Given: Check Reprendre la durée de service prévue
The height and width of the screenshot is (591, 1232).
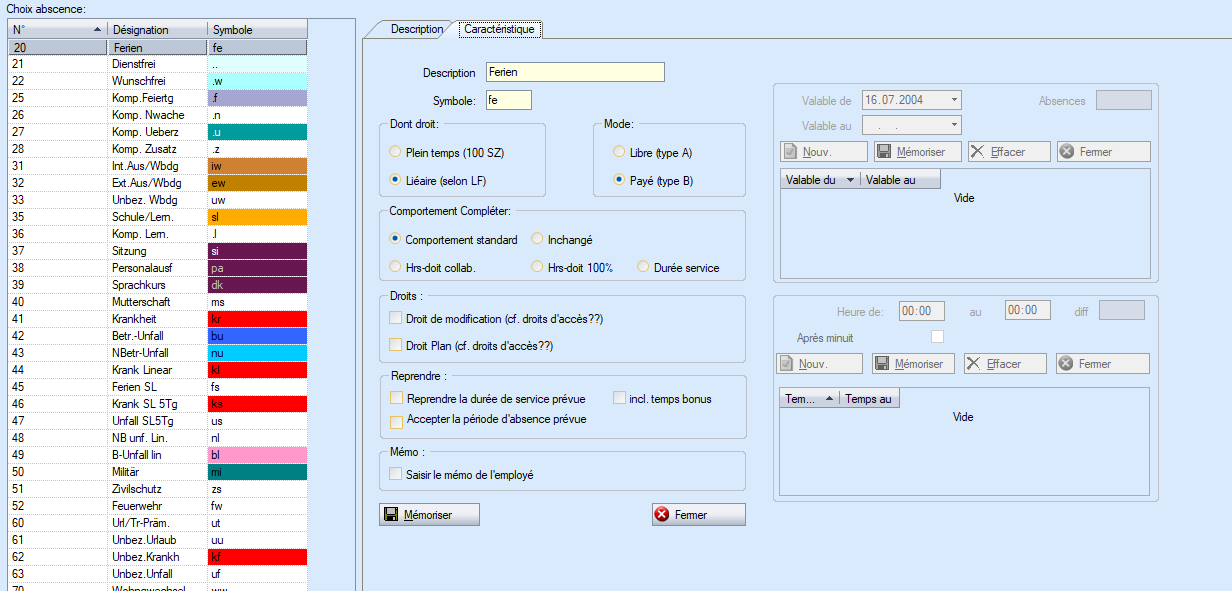Looking at the screenshot, I should click(x=396, y=398).
